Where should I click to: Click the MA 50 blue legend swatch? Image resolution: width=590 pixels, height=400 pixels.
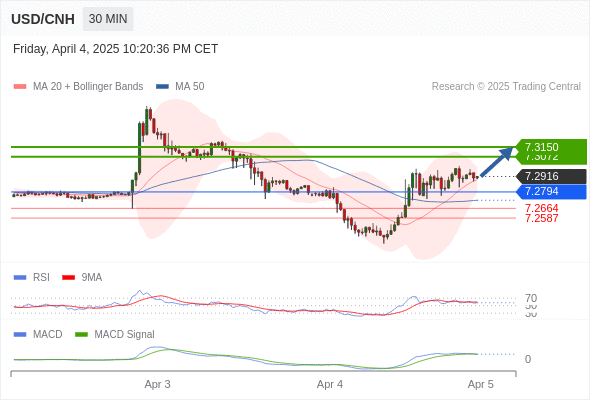[162, 87]
